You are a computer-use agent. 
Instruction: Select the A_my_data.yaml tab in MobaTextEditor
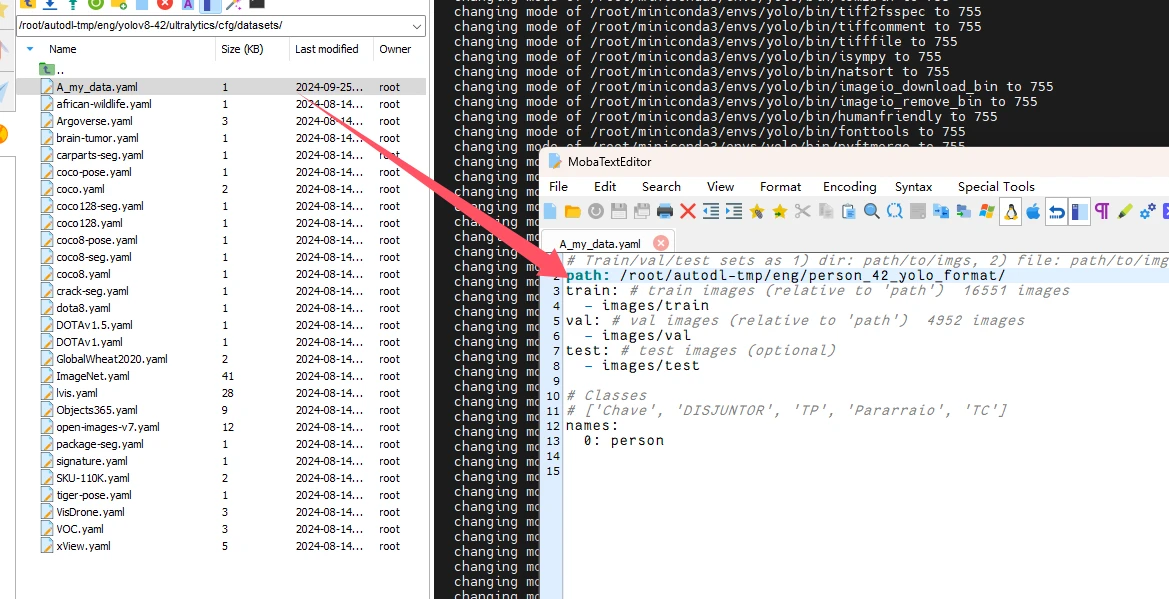pos(599,244)
